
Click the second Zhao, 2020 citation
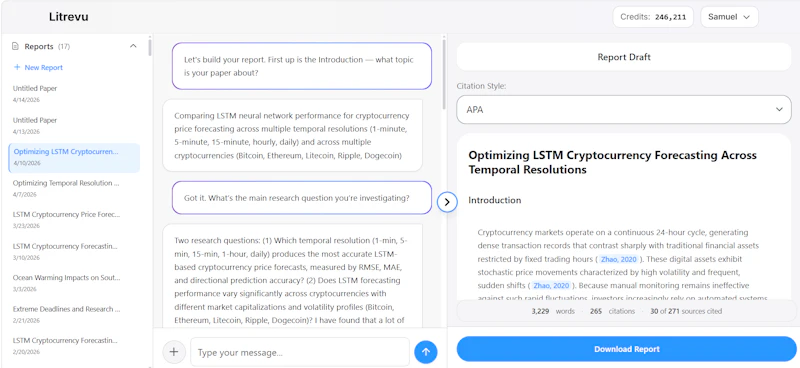click(551, 285)
